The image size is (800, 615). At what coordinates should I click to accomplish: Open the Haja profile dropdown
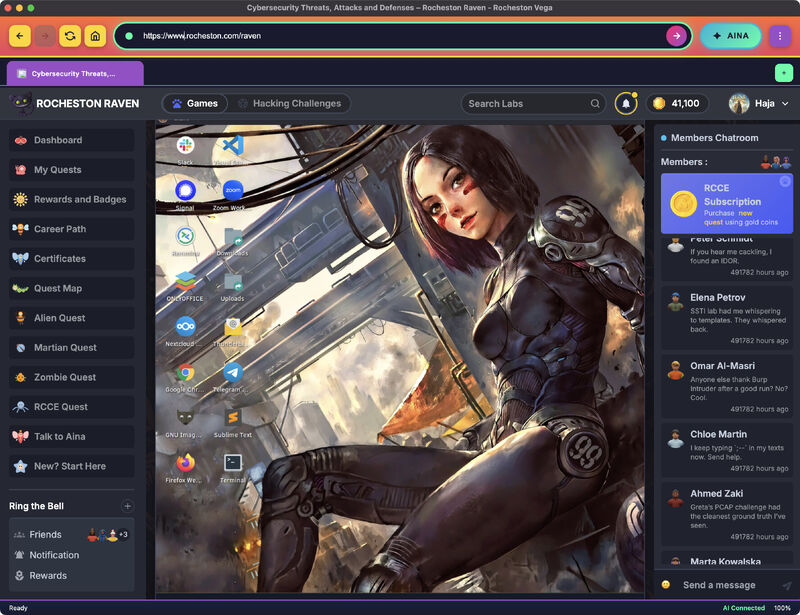pyautogui.click(x=759, y=103)
